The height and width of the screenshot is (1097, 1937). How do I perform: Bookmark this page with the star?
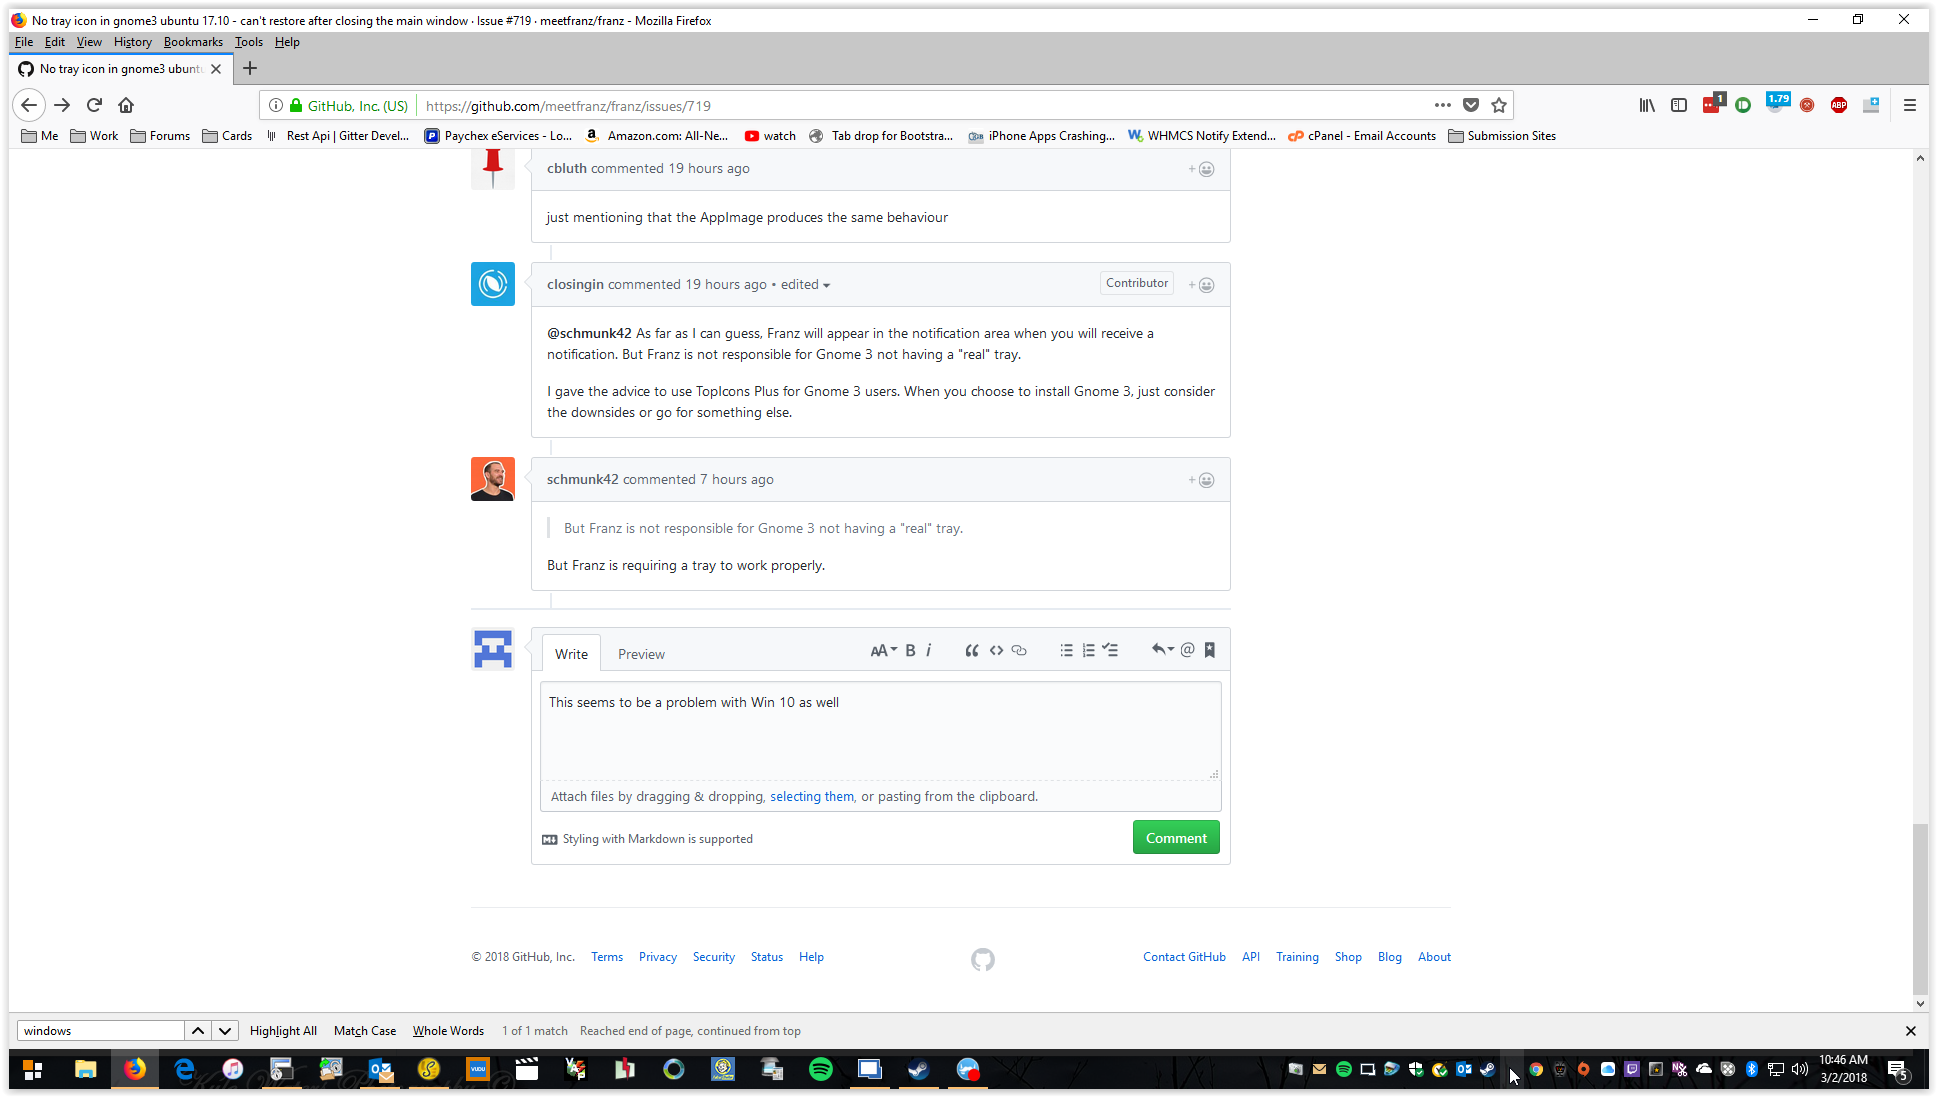(x=1499, y=105)
